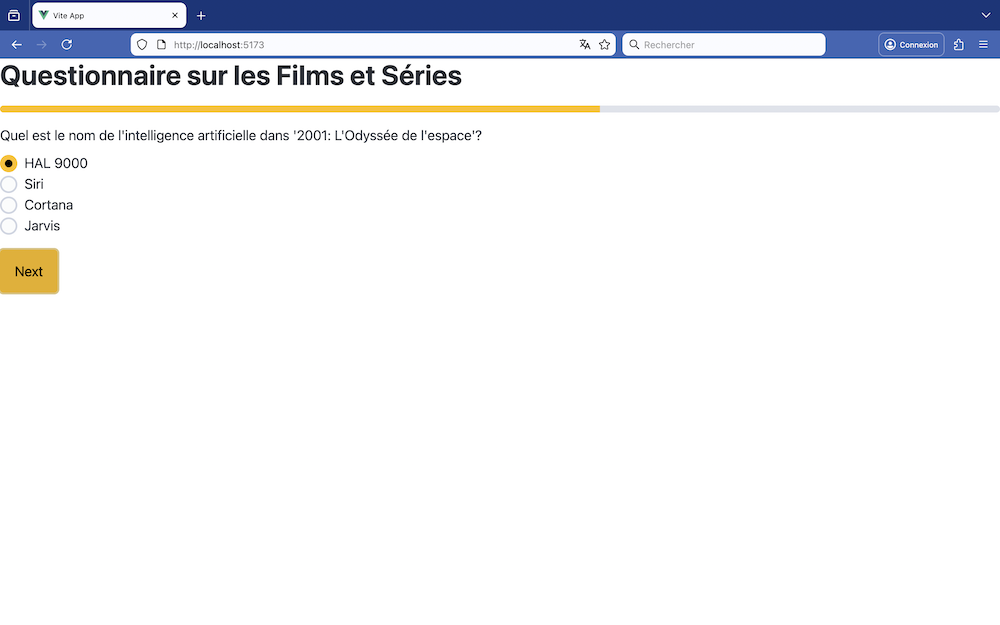This screenshot has width=1000, height=625.
Task: Close the Vite App tab
Action: pyautogui.click(x=175, y=15)
